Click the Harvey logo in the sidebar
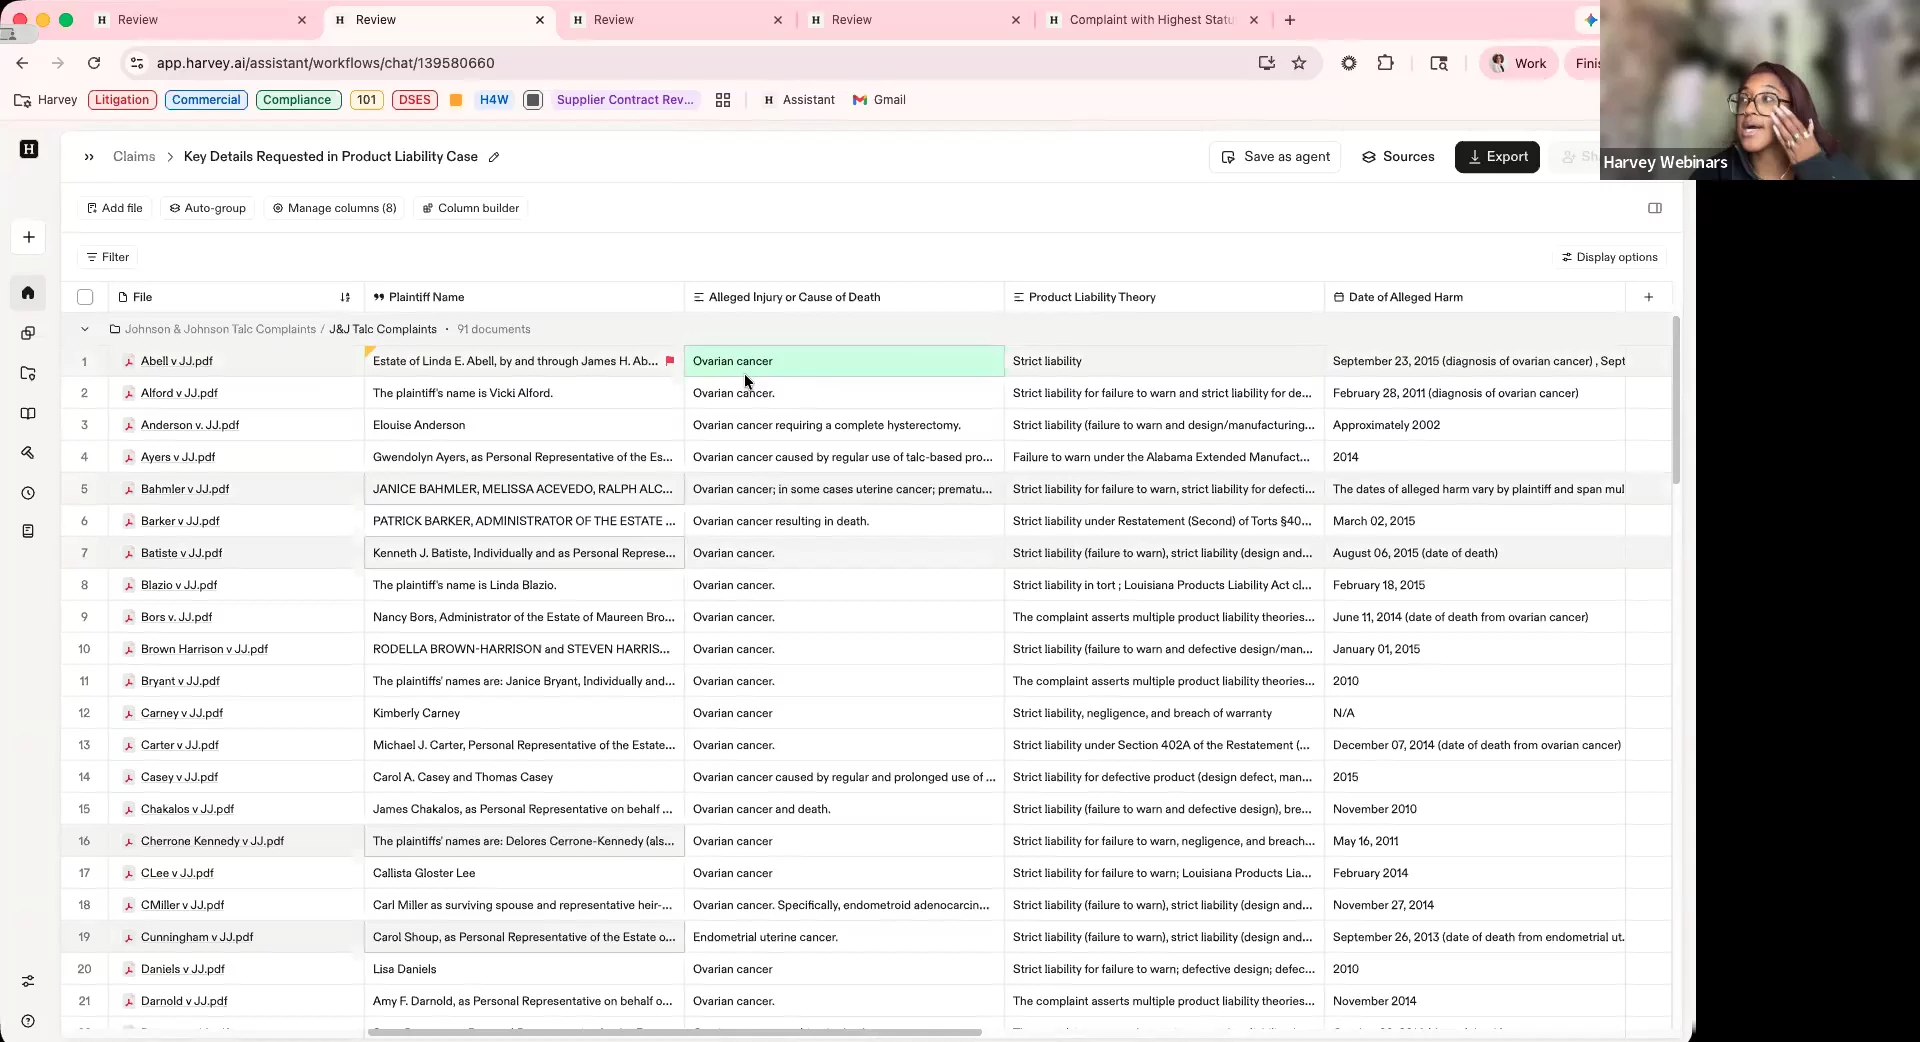This screenshot has height=1042, width=1920. click(x=29, y=149)
